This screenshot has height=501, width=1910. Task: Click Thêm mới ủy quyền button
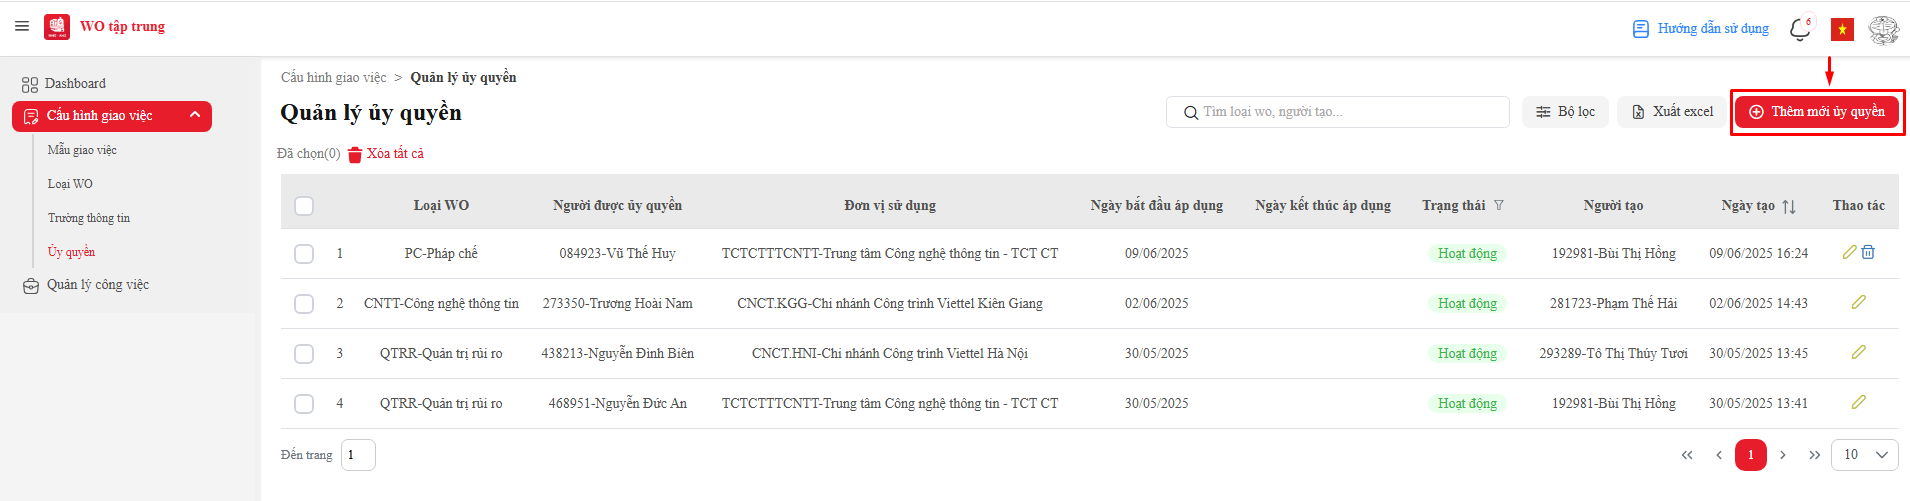[x=1817, y=112]
